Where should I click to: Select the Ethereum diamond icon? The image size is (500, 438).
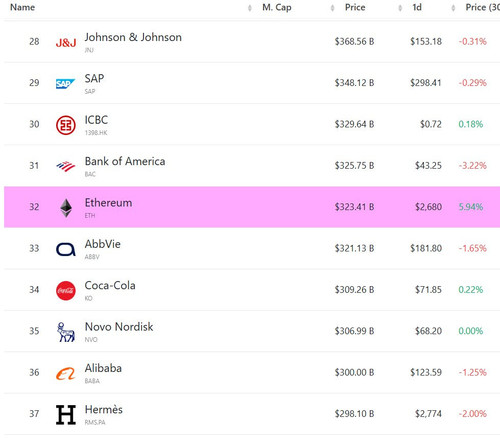point(66,208)
